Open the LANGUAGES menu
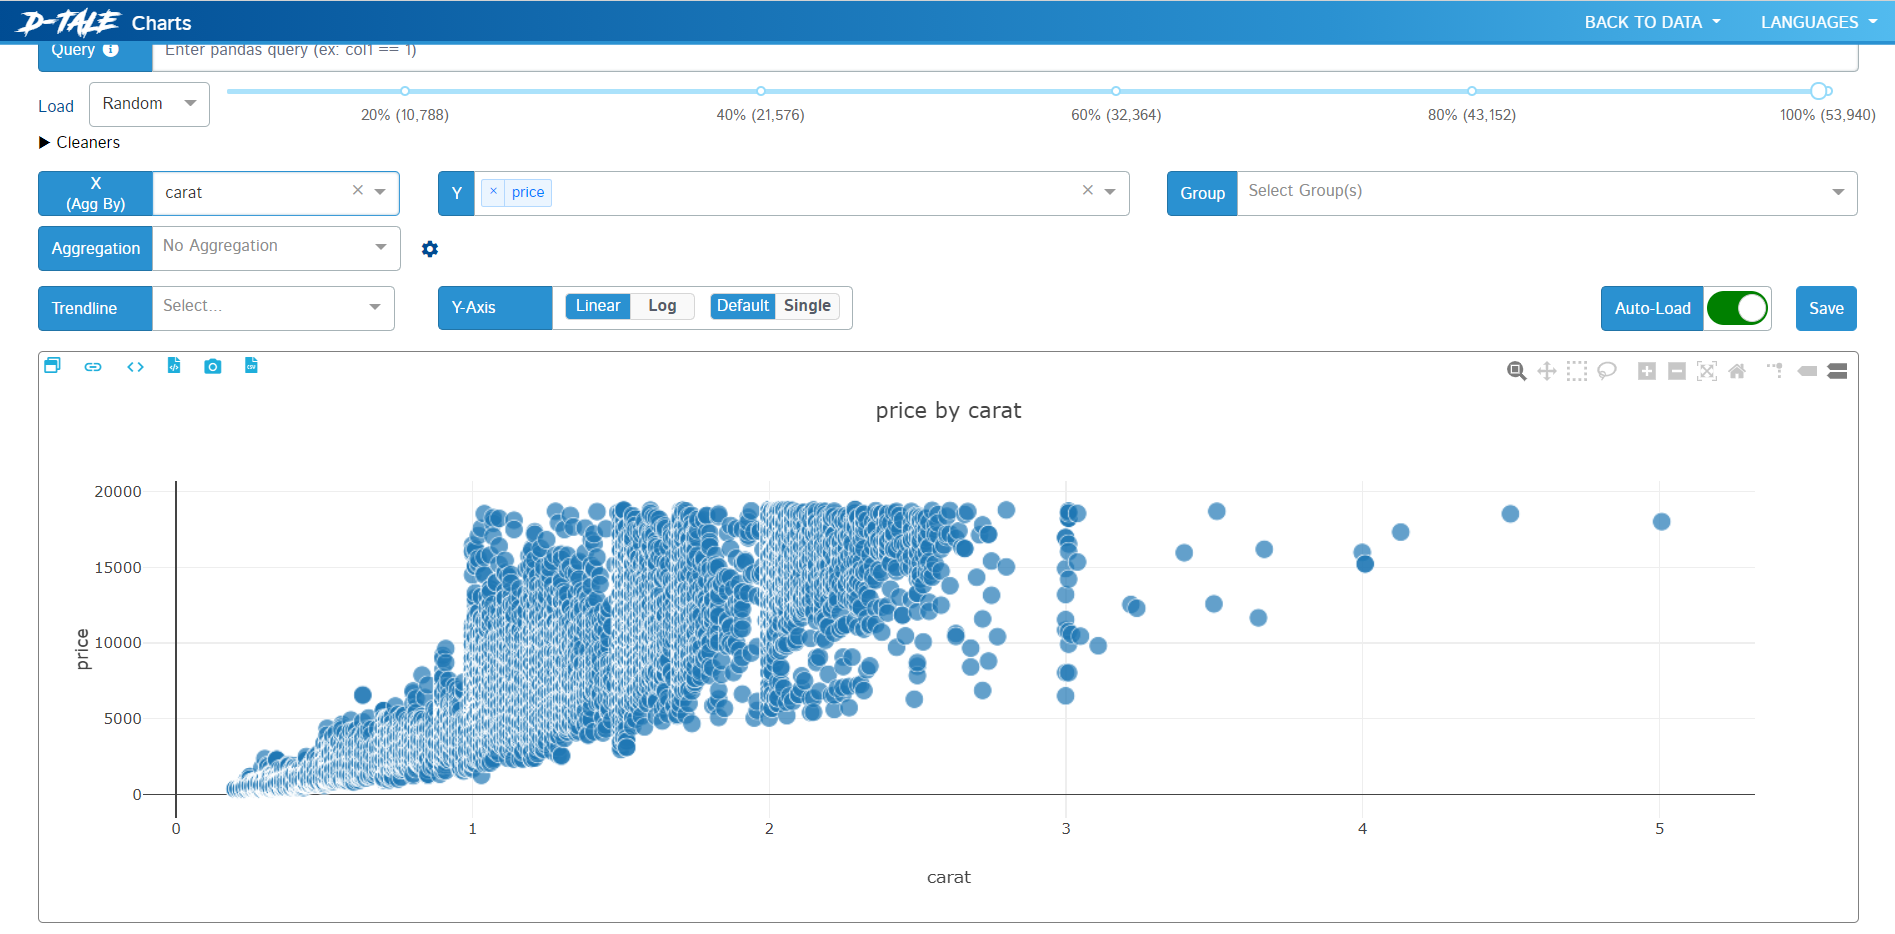 pos(1819,22)
